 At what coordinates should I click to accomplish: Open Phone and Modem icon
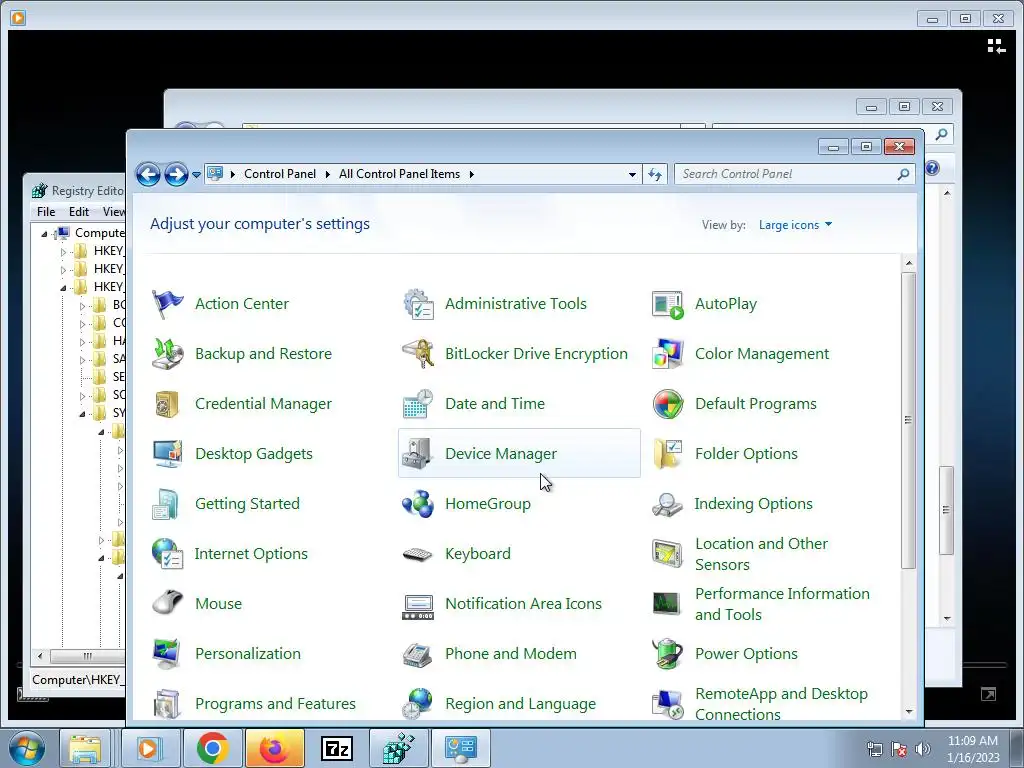[x=418, y=654]
